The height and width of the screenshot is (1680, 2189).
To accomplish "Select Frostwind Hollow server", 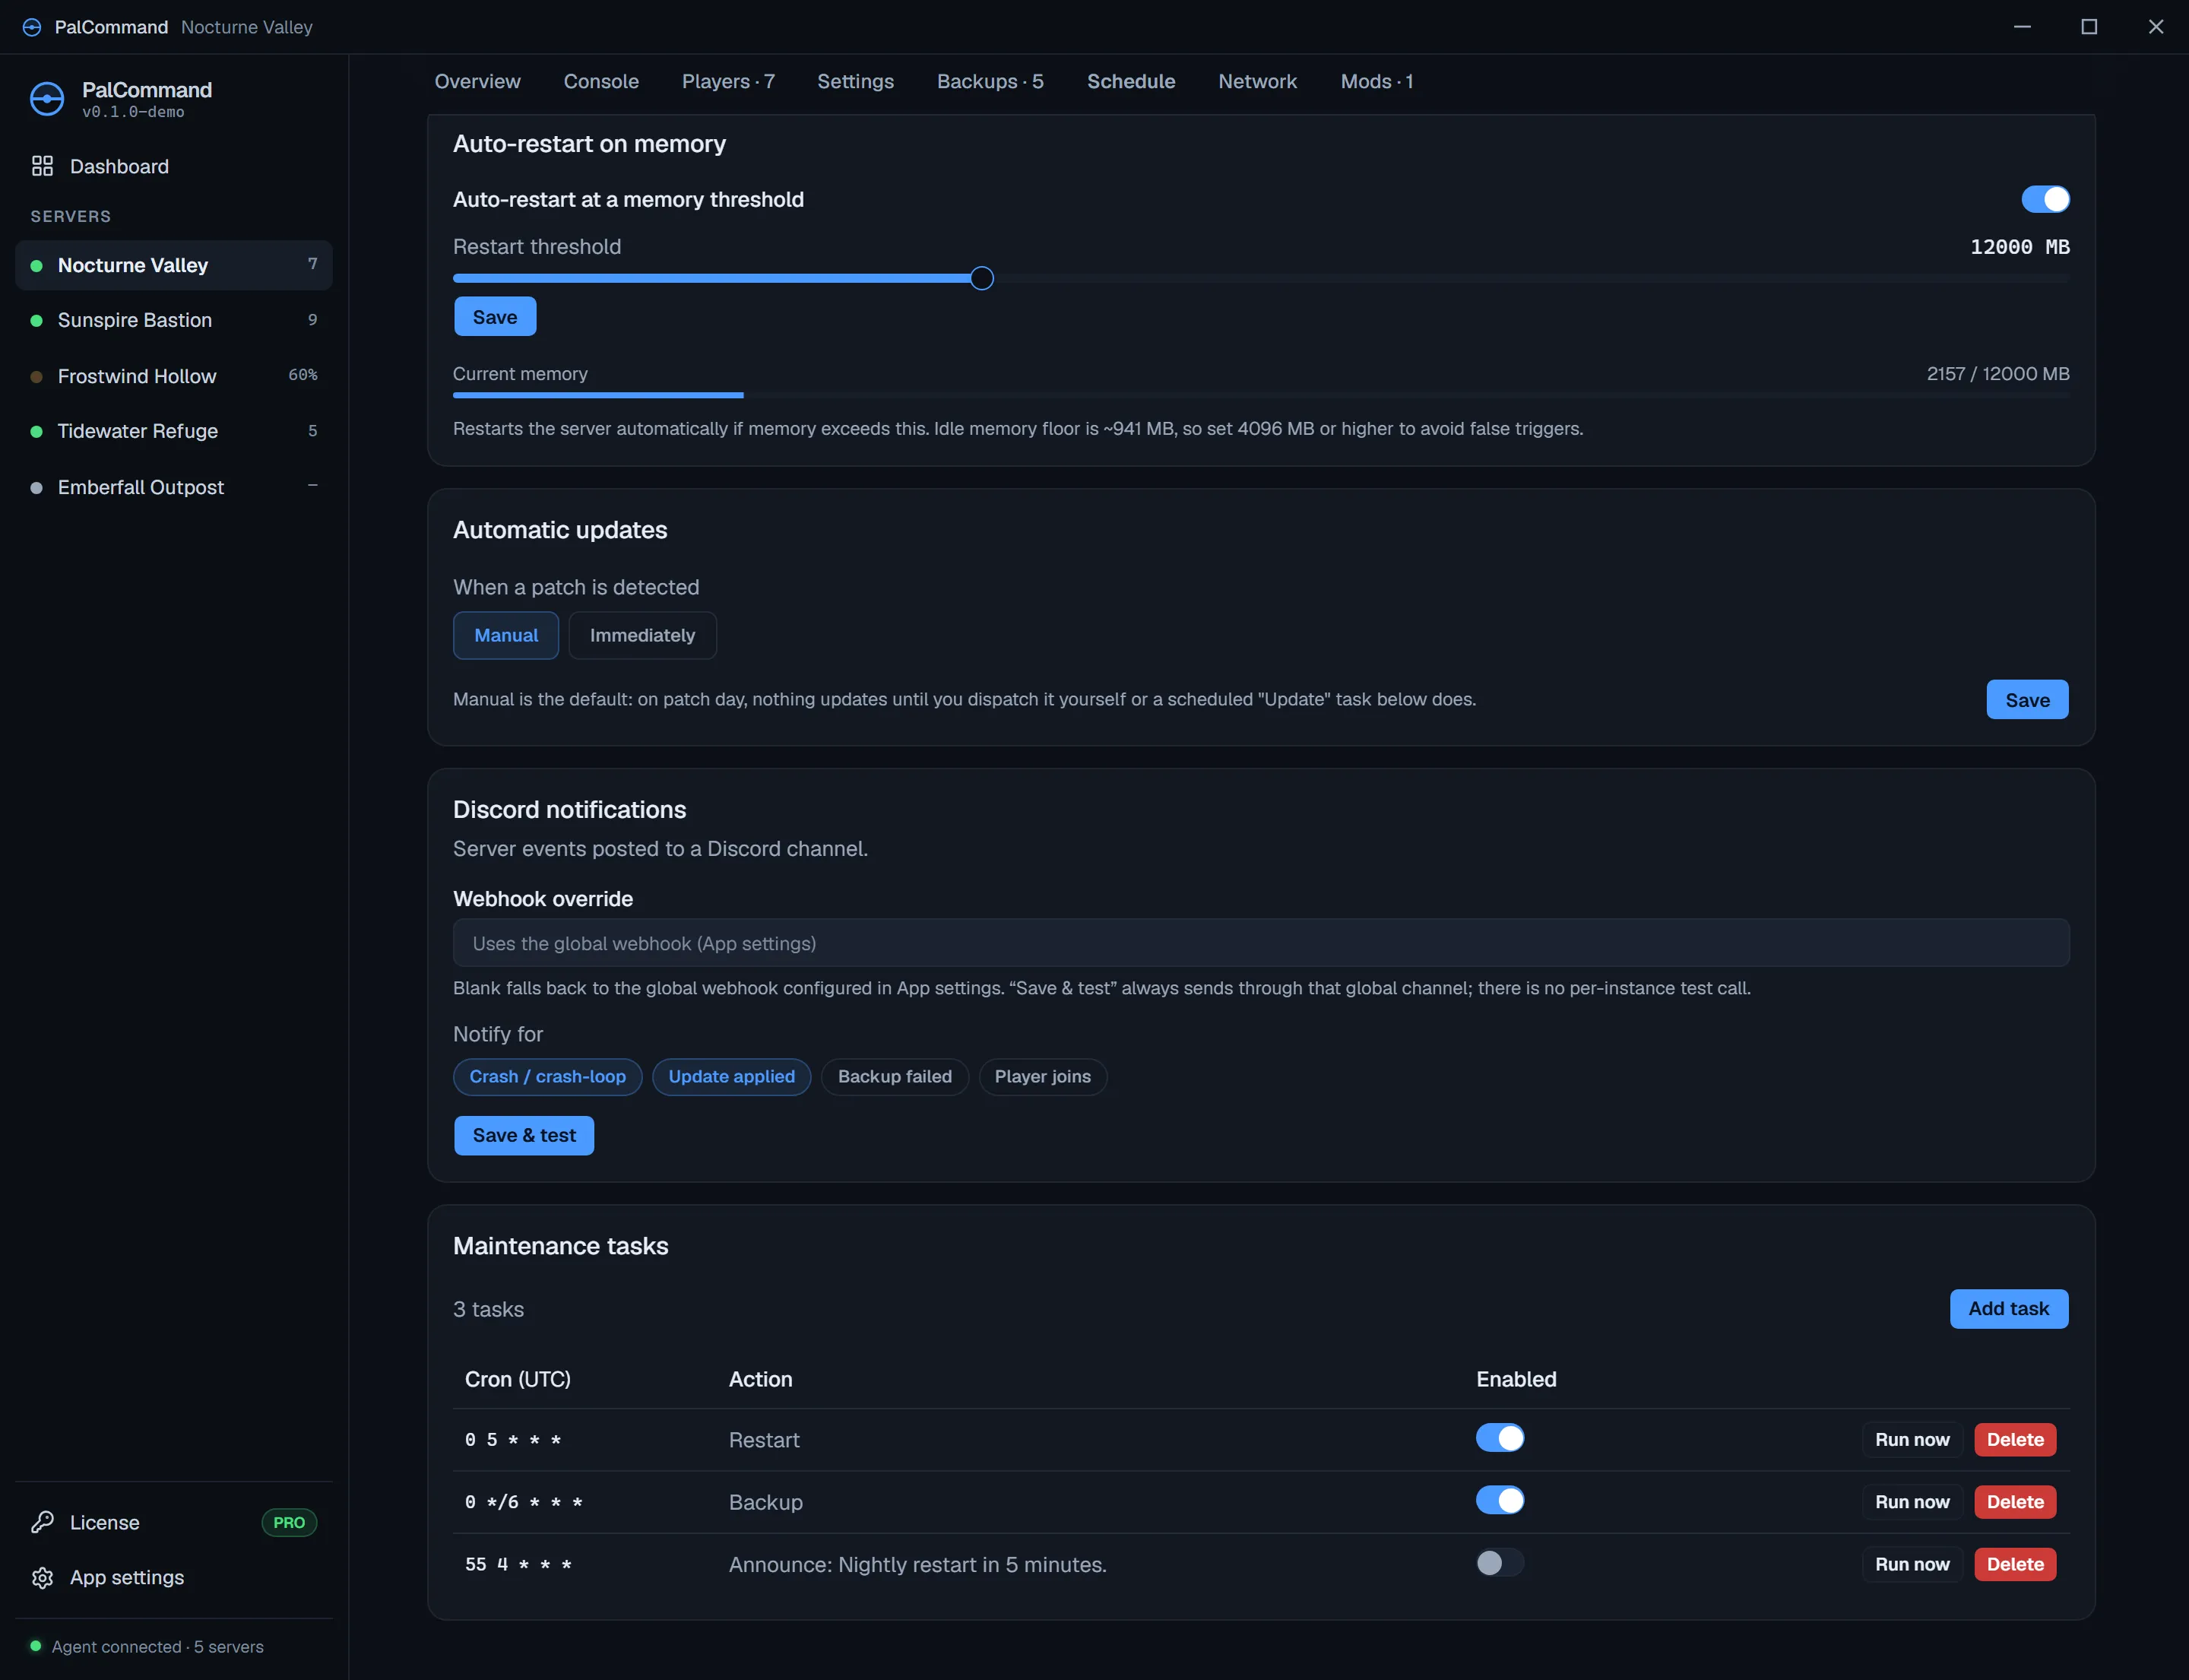I will [x=174, y=376].
